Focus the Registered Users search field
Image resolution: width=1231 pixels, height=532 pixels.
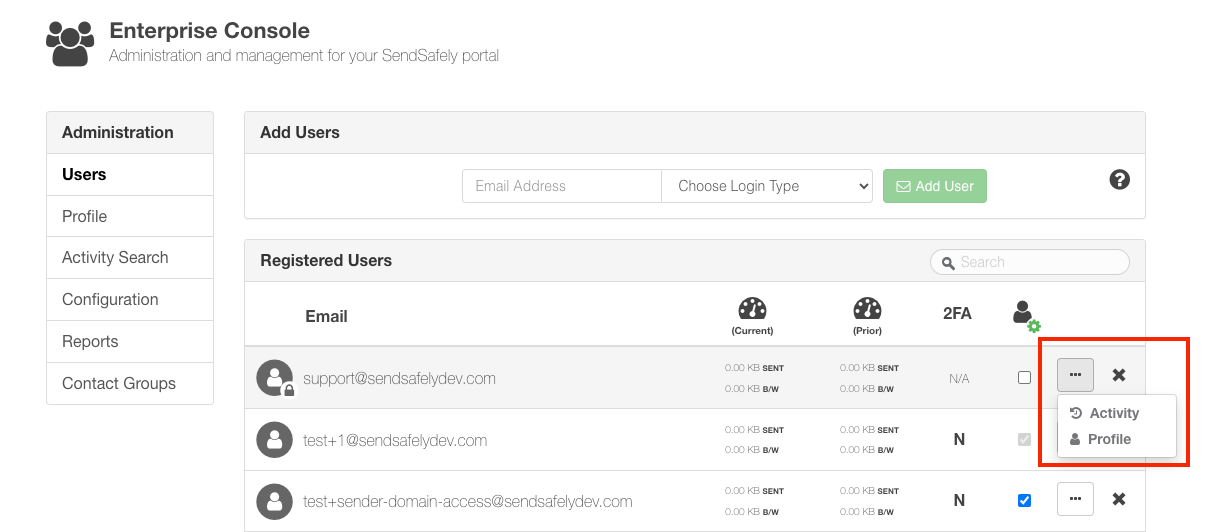click(1030, 262)
